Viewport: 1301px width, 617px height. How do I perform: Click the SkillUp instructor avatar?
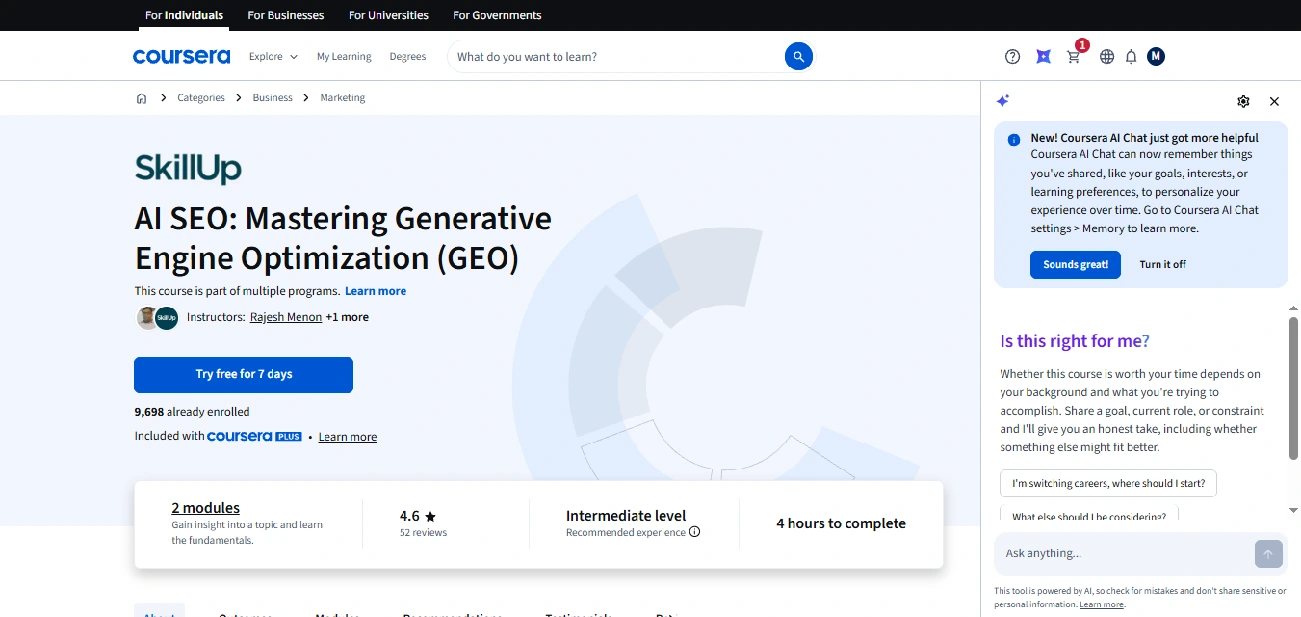(166, 318)
